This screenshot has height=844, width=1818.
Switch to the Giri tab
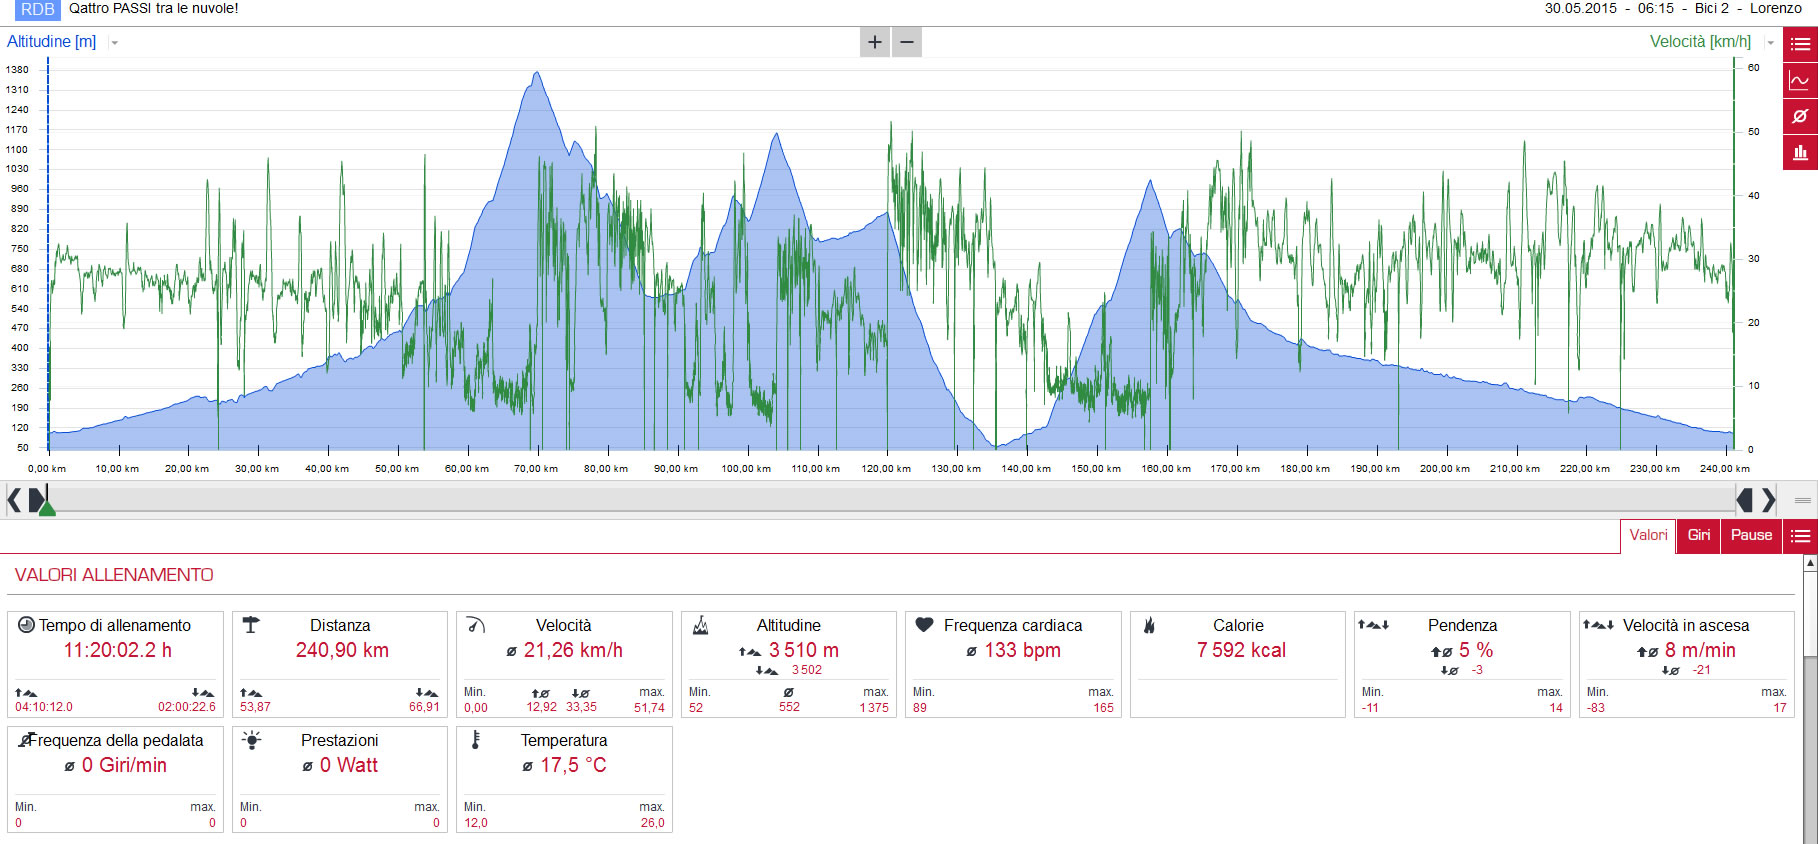(1699, 536)
